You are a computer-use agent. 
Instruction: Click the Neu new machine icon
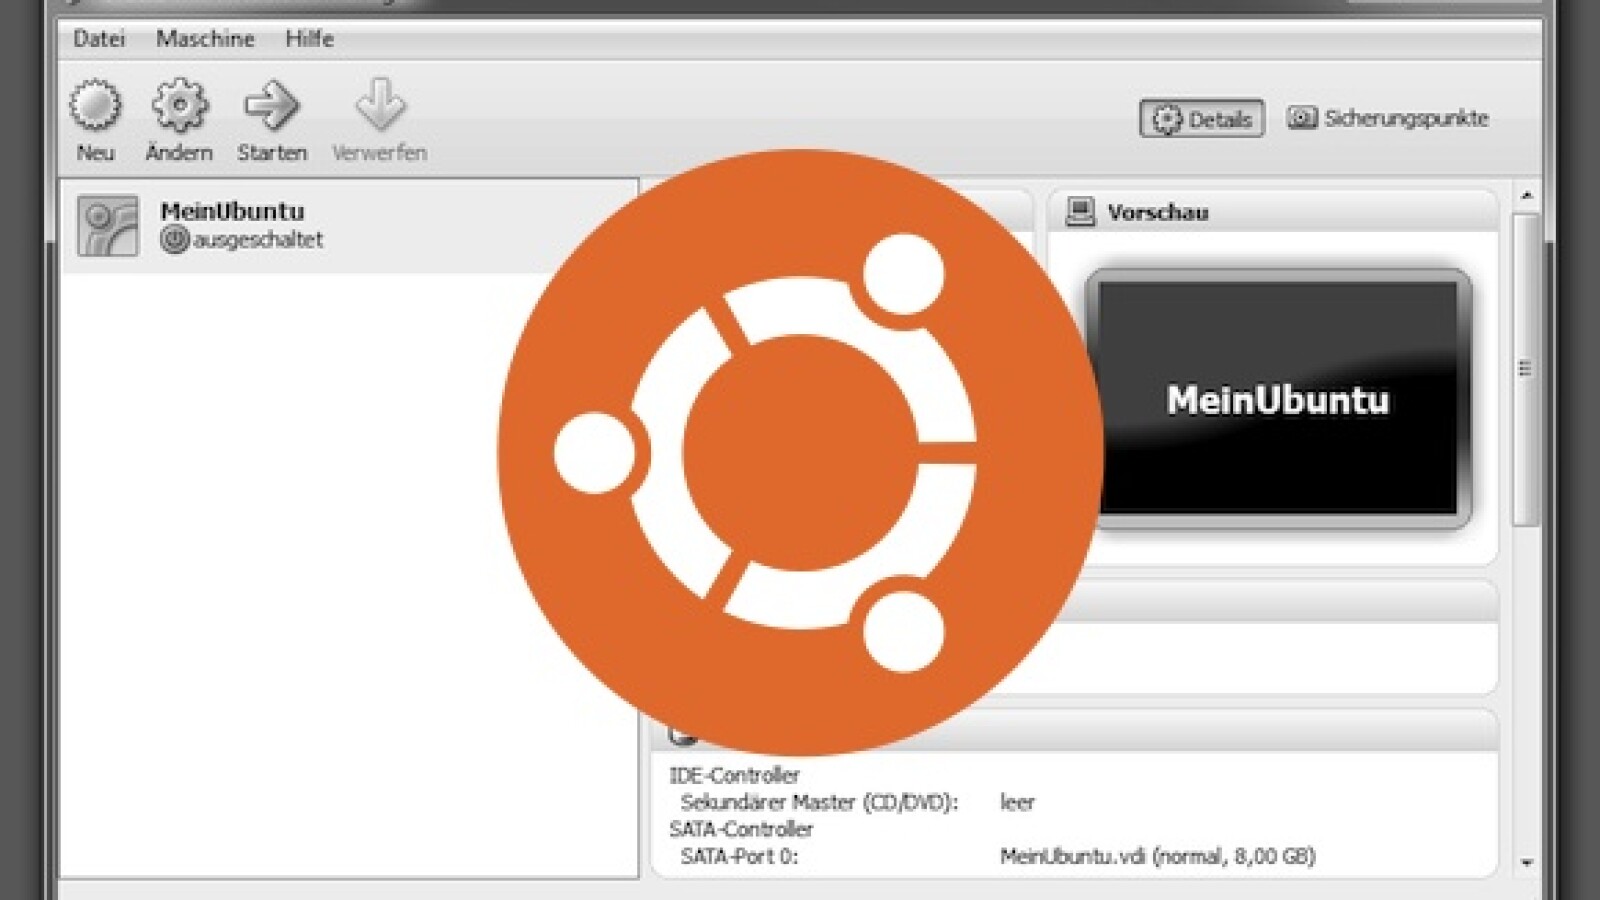(x=95, y=106)
